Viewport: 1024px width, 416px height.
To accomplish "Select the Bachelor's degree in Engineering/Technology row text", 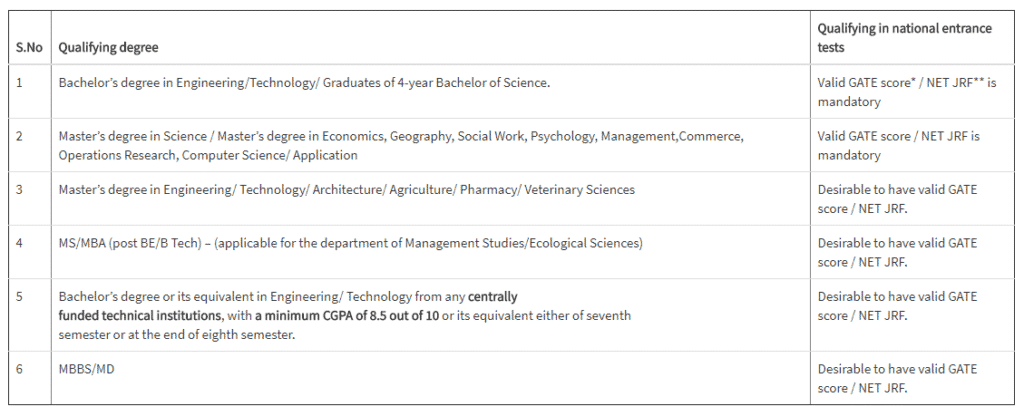I will tap(304, 84).
